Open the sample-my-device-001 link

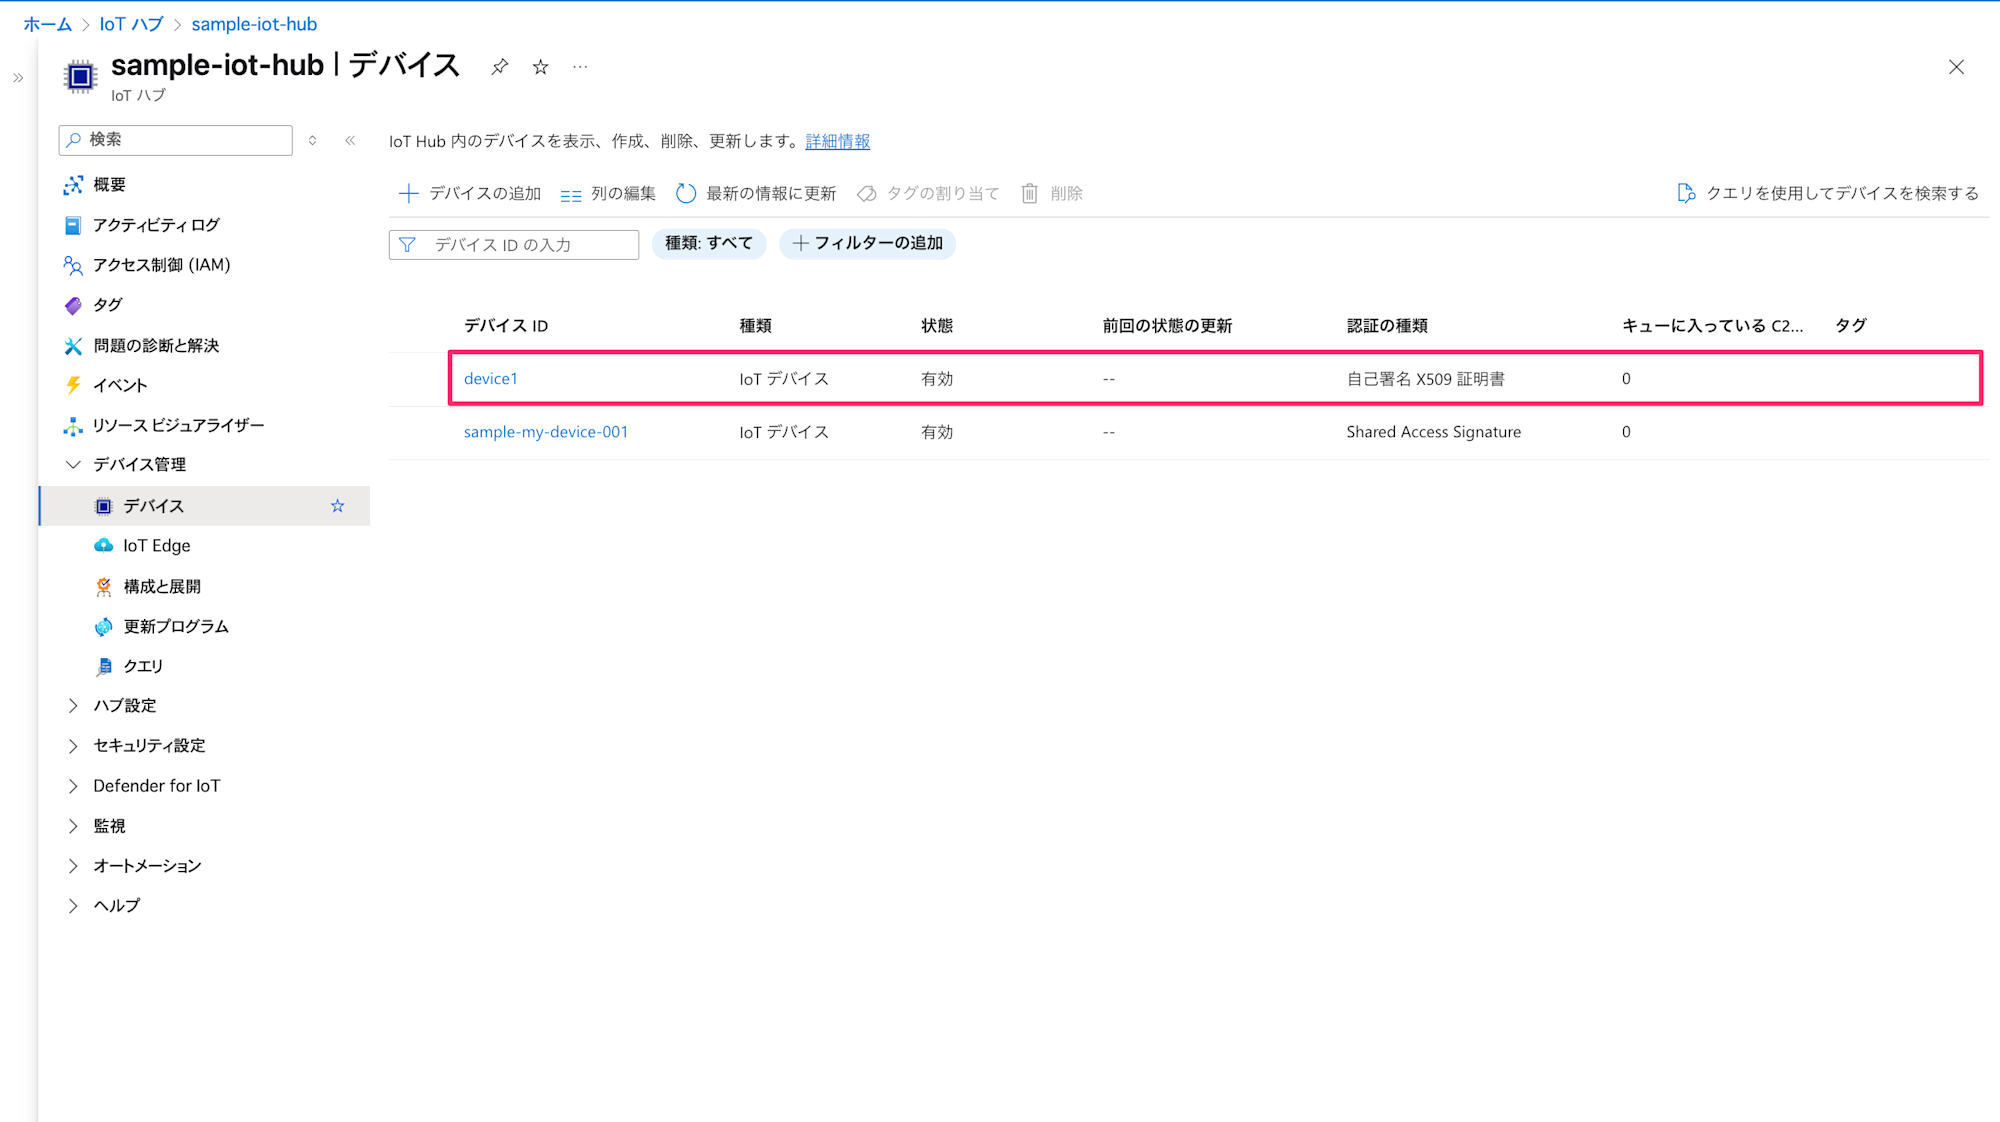pos(546,432)
